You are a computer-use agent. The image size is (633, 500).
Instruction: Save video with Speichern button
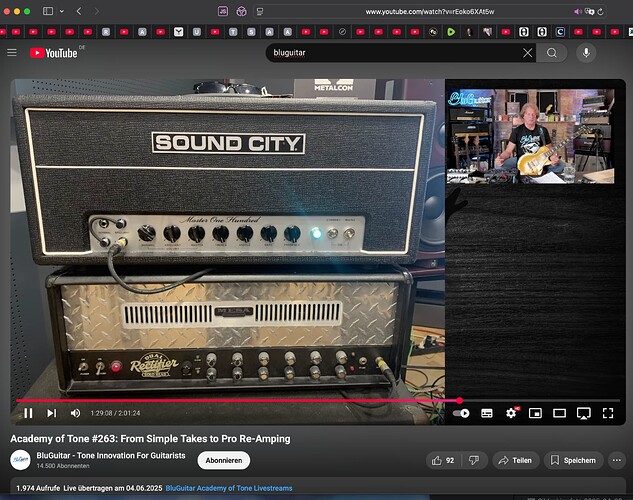point(574,460)
